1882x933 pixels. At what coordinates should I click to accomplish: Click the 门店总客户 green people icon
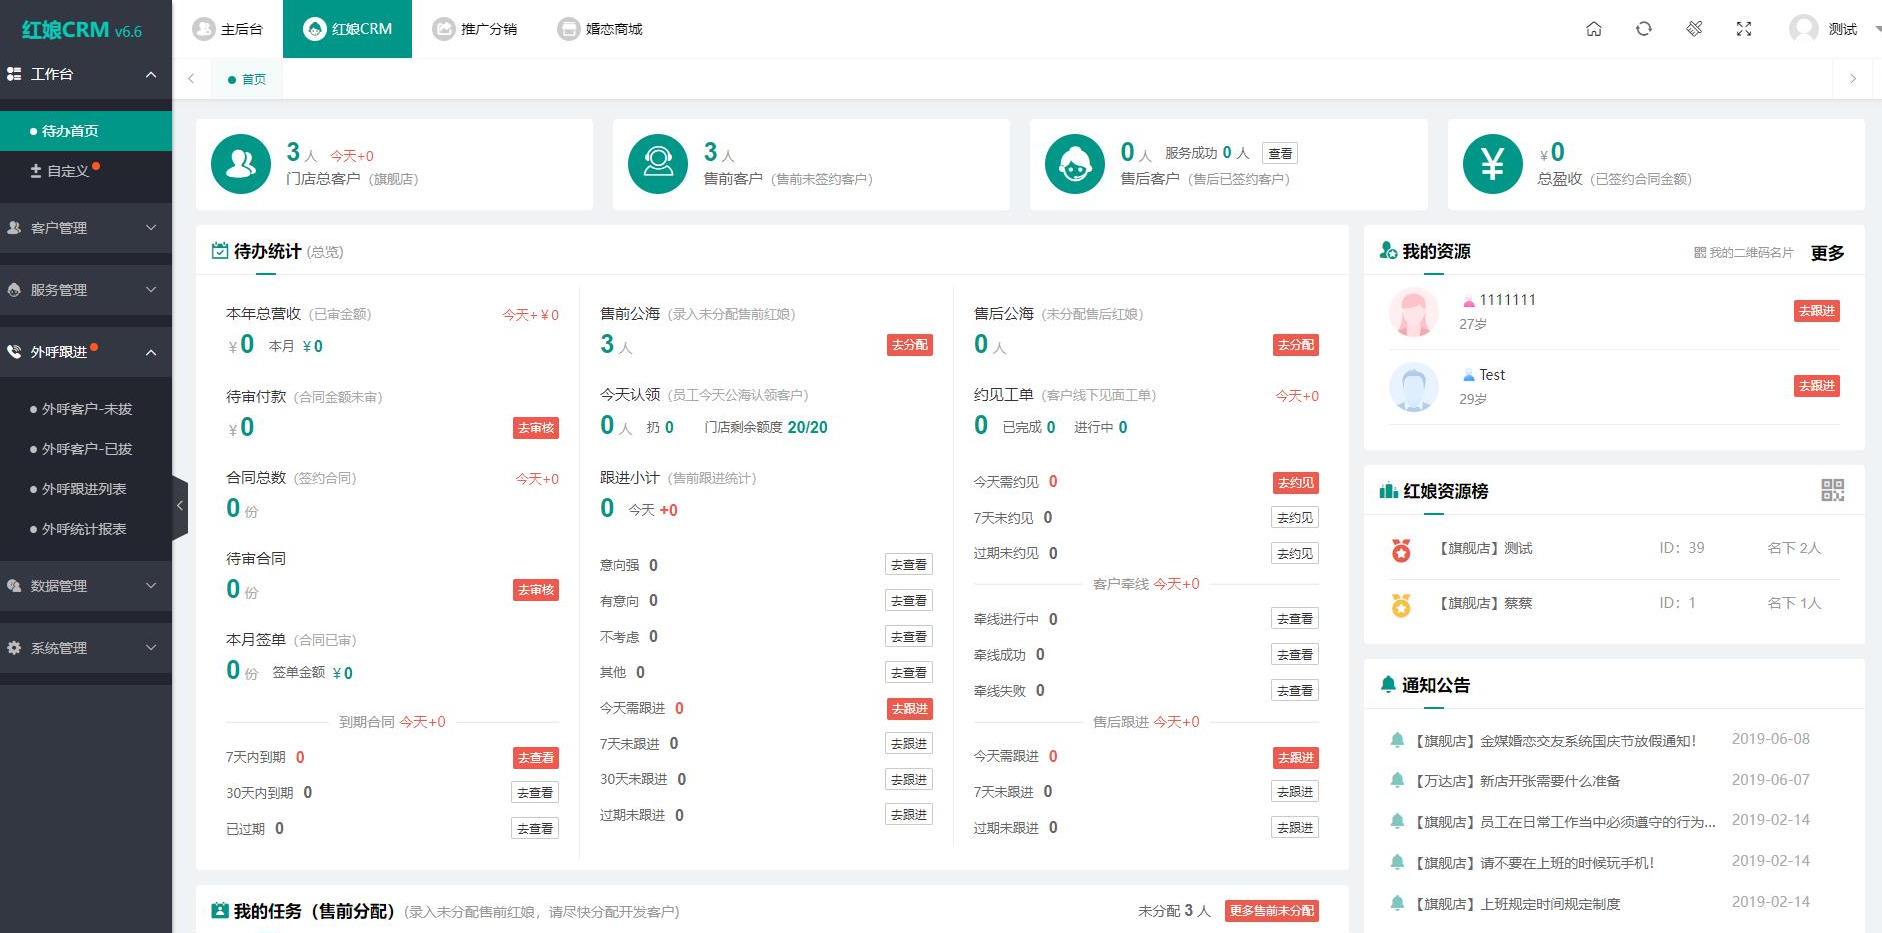tap(241, 164)
